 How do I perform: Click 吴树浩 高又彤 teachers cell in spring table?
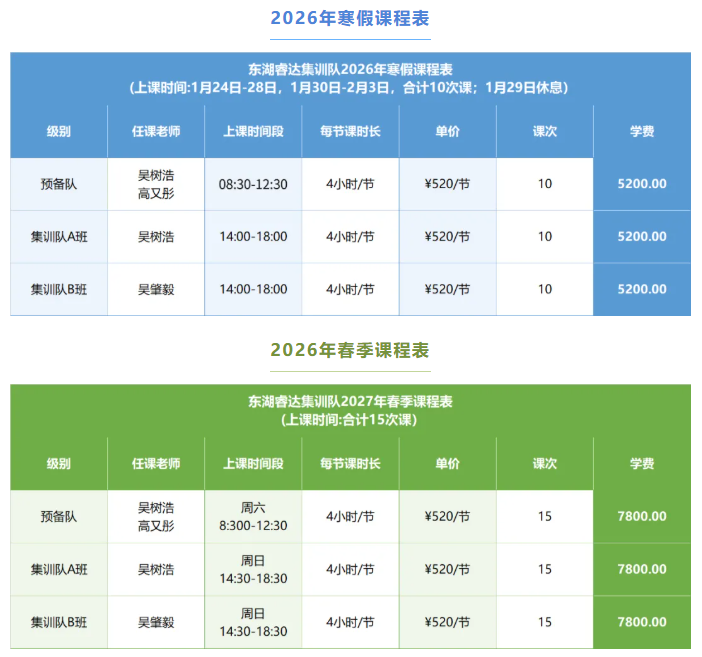(x=156, y=516)
